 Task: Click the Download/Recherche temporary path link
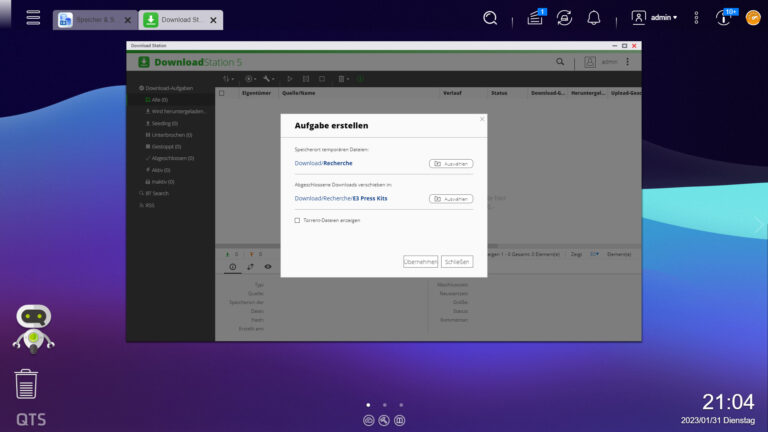[323, 163]
